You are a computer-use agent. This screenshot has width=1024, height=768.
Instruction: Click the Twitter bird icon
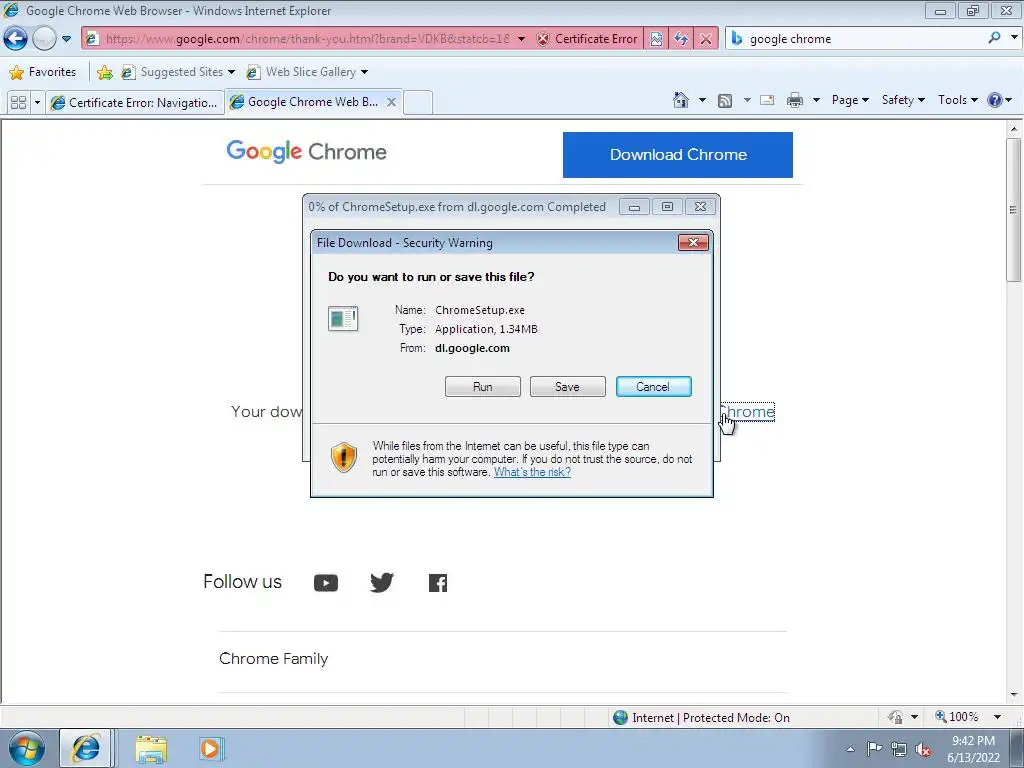(x=382, y=582)
